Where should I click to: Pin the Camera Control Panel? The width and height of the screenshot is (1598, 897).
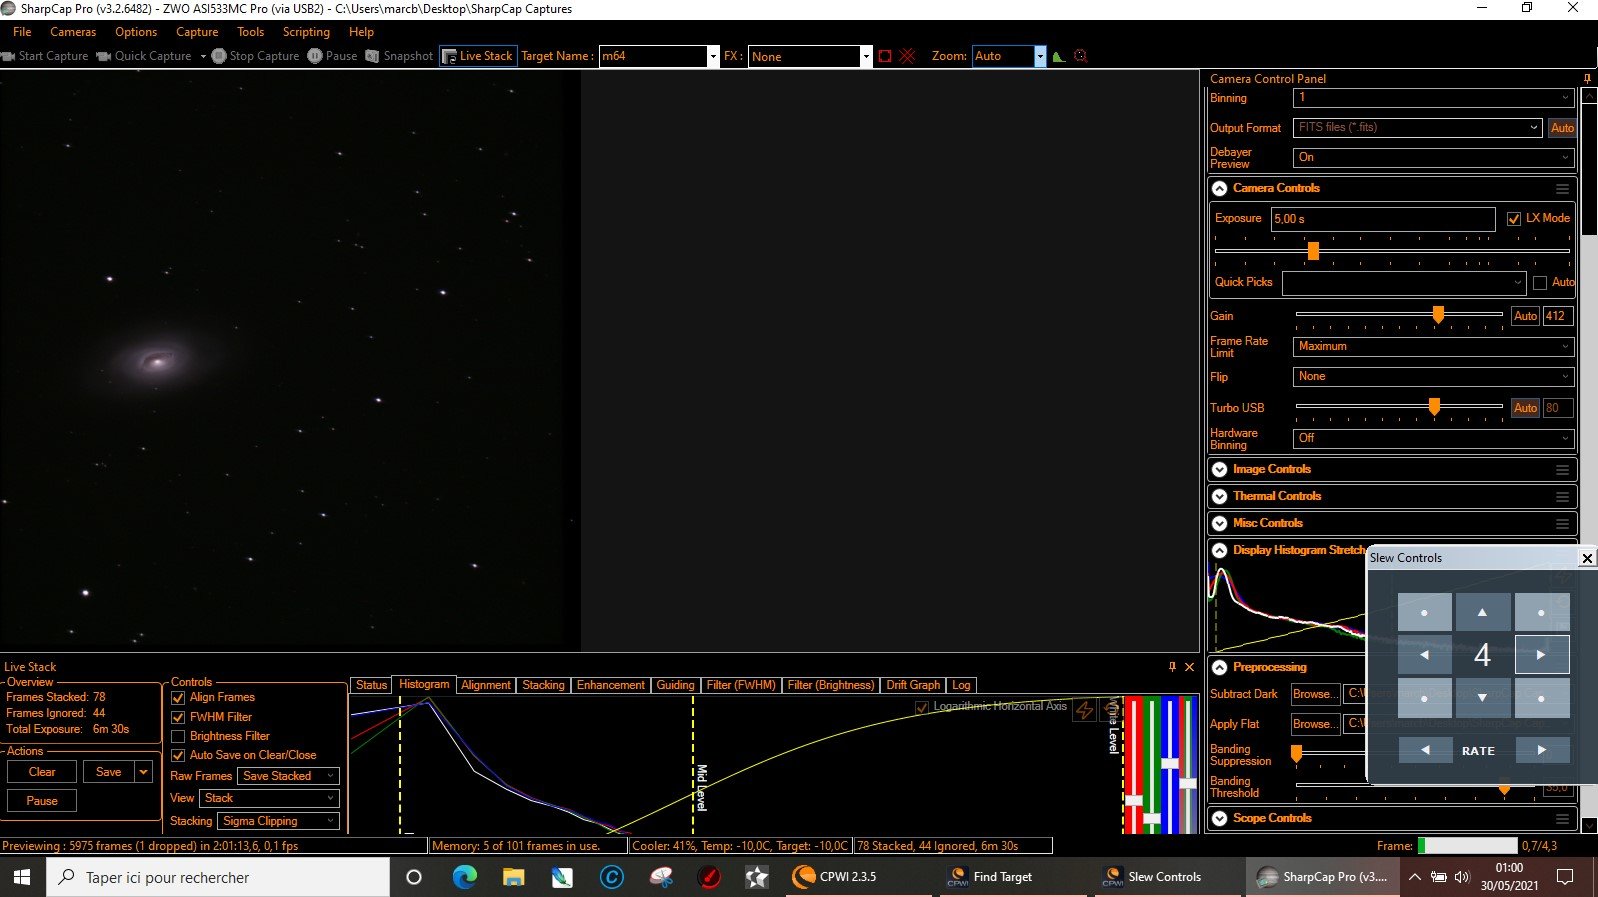pos(1587,78)
